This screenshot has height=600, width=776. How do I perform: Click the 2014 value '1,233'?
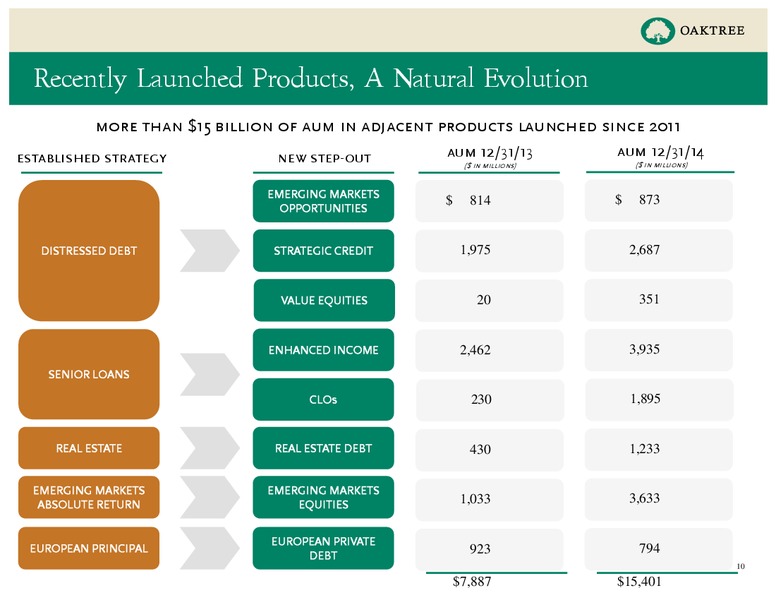[645, 449]
